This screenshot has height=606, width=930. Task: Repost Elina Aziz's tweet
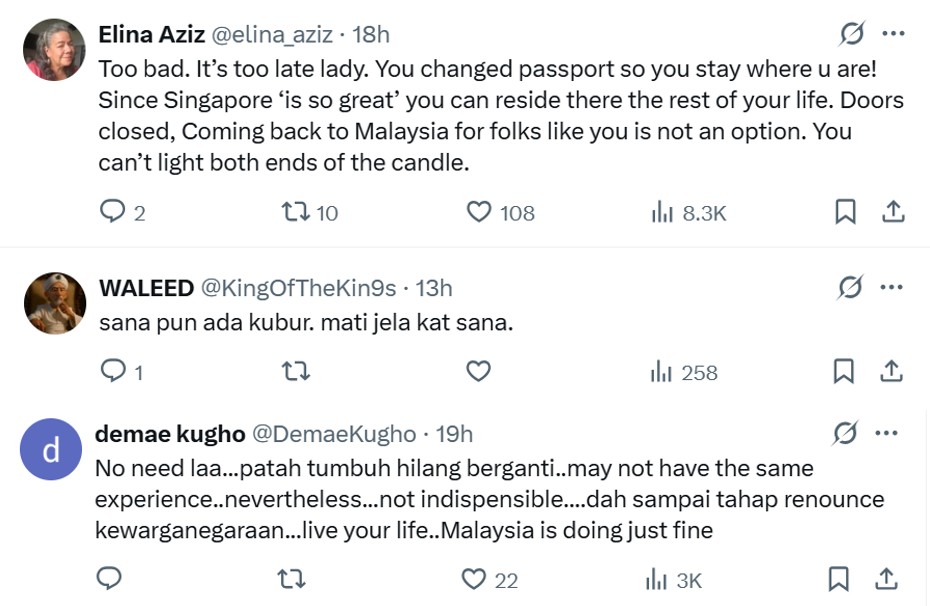294,212
